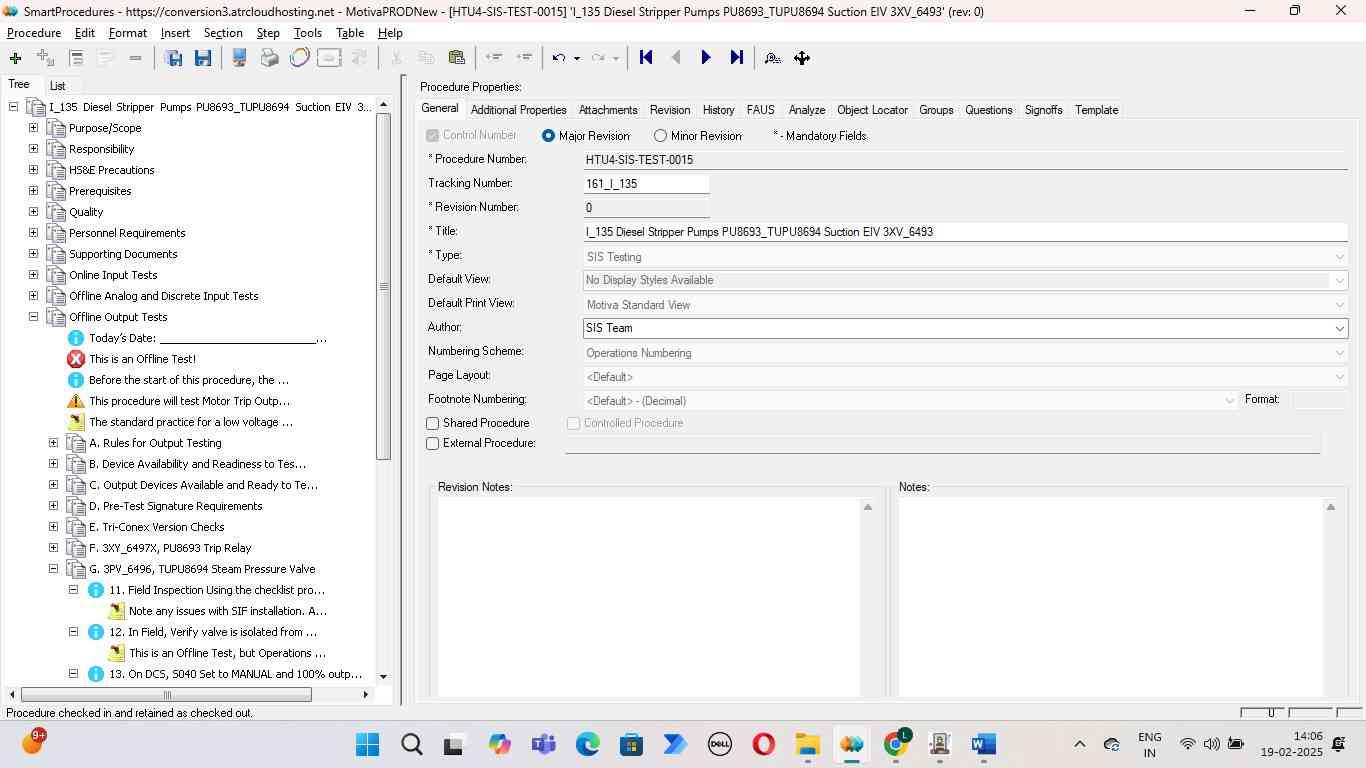This screenshot has width=1366, height=768.
Task: Select the Major Revision radio button
Action: click(x=548, y=136)
